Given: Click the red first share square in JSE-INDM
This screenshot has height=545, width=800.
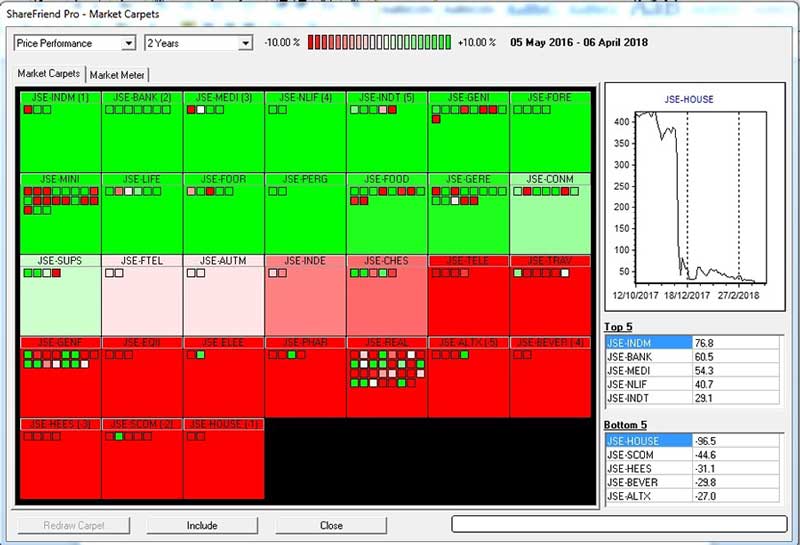Looking at the screenshot, I should pos(28,110).
